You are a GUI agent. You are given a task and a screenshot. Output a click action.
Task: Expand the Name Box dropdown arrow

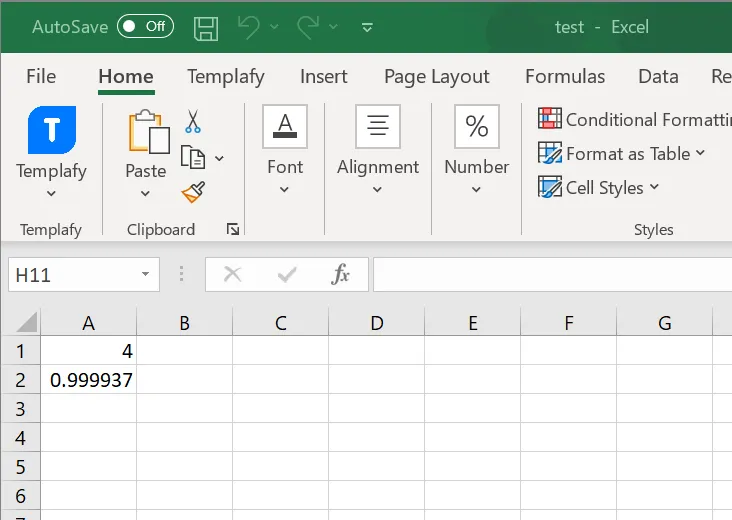[x=145, y=274]
